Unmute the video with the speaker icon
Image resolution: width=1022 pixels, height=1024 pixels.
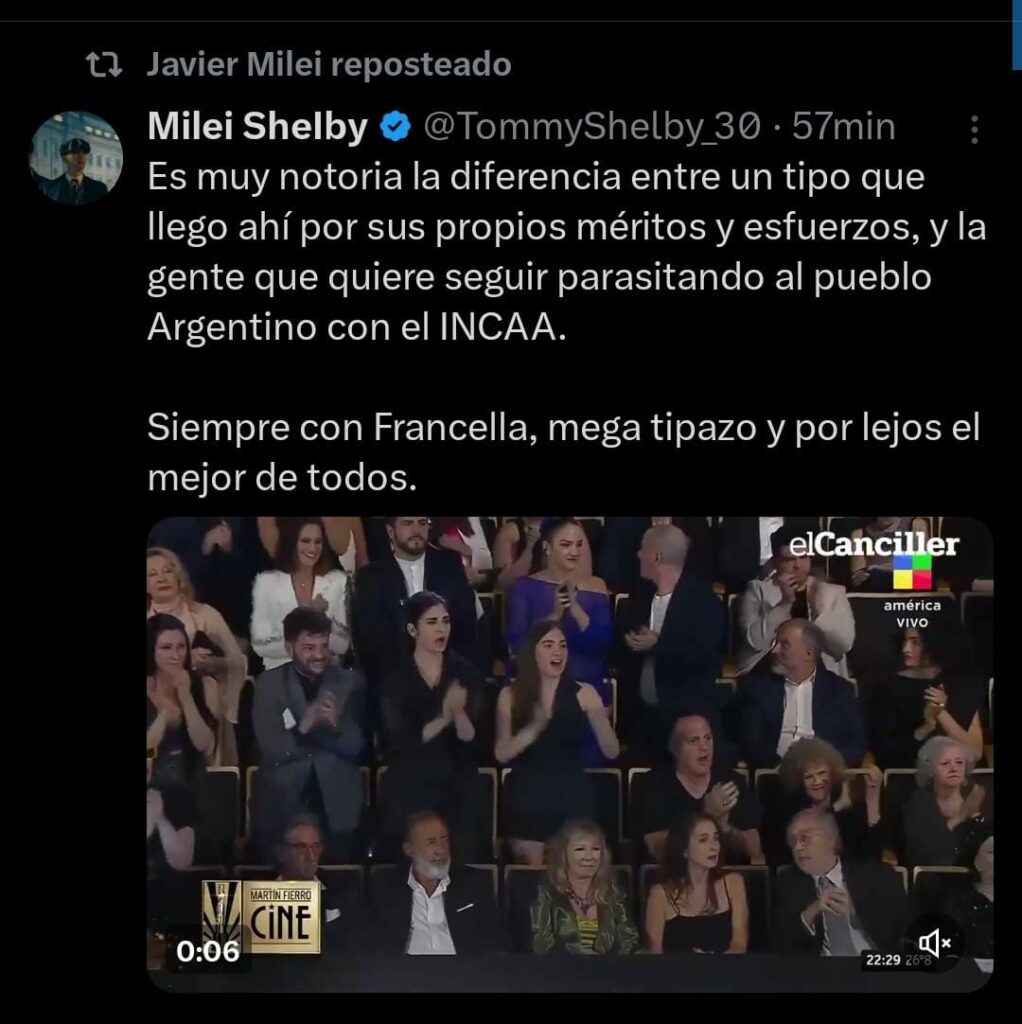pyautogui.click(x=935, y=943)
